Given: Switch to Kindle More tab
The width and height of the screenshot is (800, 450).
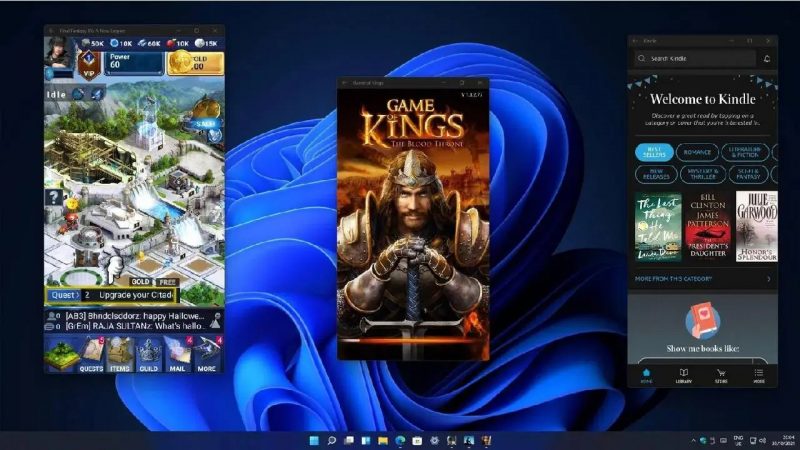Looking at the screenshot, I should (x=759, y=376).
